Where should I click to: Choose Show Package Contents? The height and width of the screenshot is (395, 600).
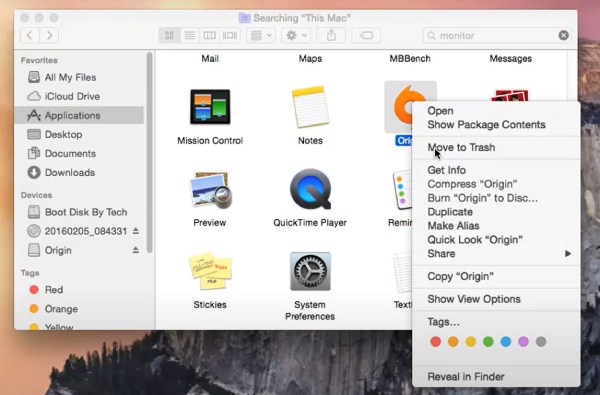point(496,125)
